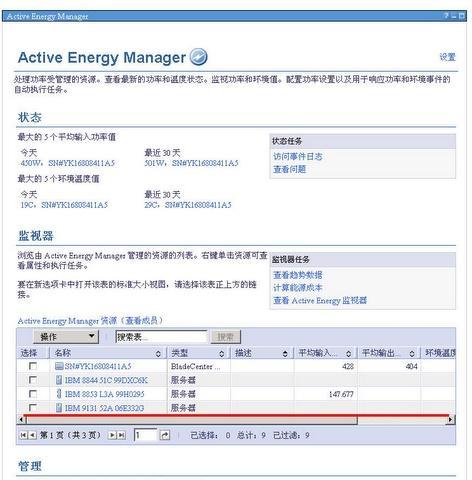Click the go-to-page arrow button
The height and width of the screenshot is (480, 472).
point(165,435)
